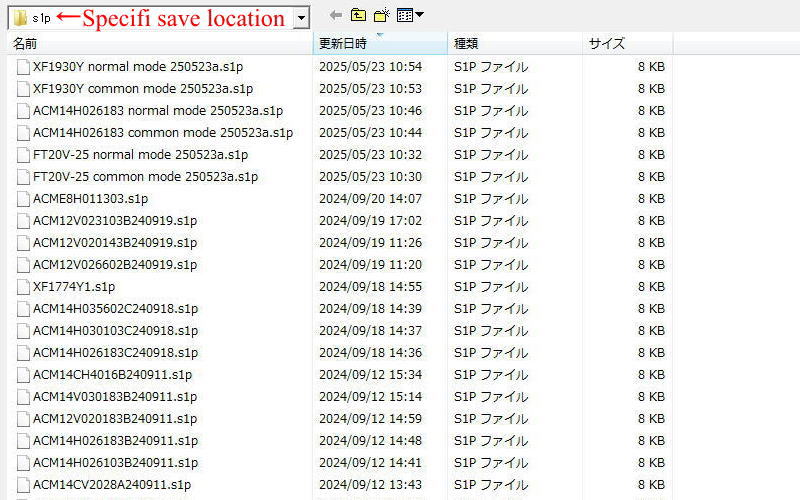Select file name ACM14H026183C240918.s1p
Image resolution: width=800 pixels, height=500 pixels.
point(115,353)
